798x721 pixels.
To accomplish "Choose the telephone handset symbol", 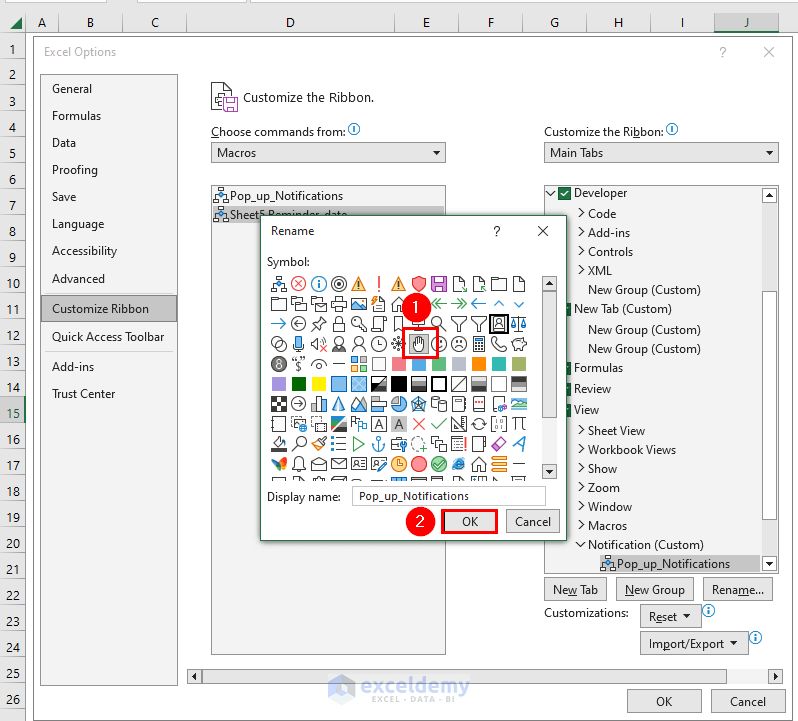I will click(499, 344).
